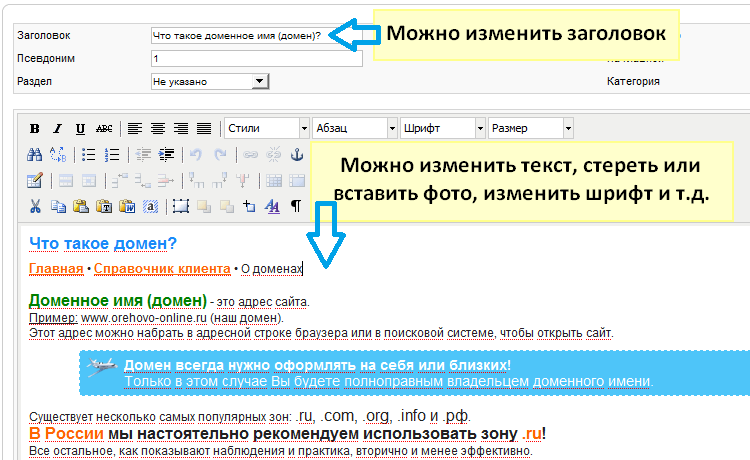Insert table row after
Viewport: 750px width, 460px height.
tap(143, 181)
